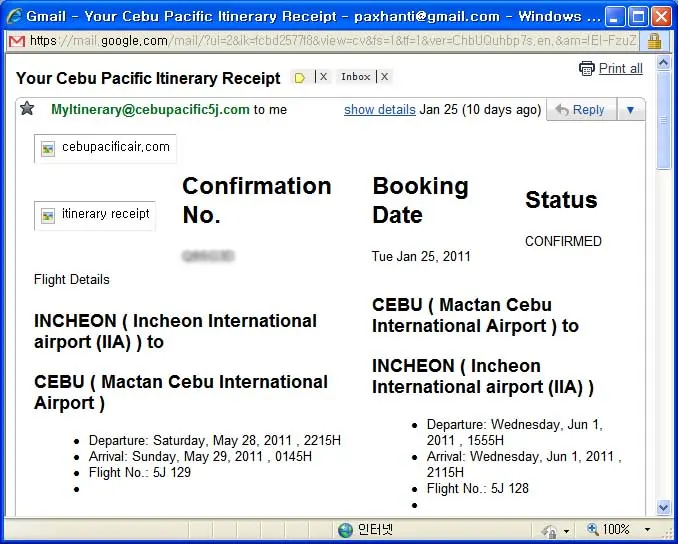The height and width of the screenshot is (544, 678).
Task: Click the CONFIRMED status text
Action: coord(563,241)
